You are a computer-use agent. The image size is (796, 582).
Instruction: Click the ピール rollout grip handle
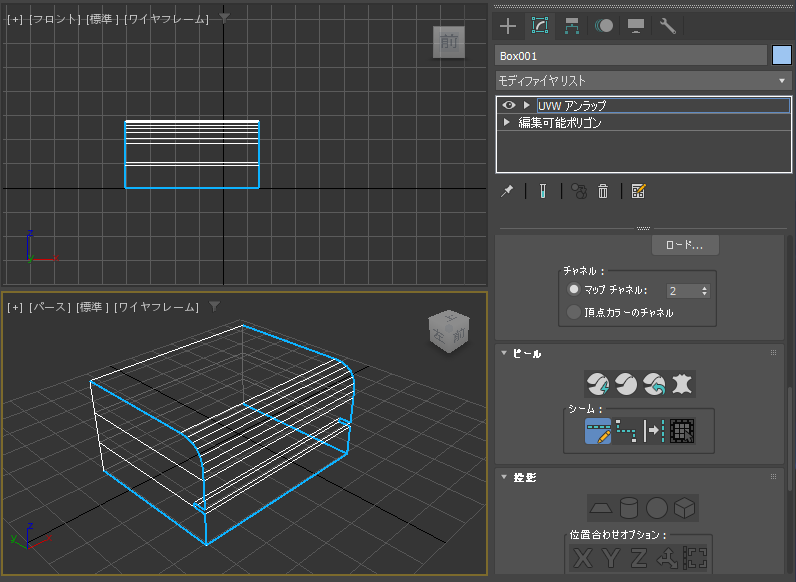click(773, 352)
